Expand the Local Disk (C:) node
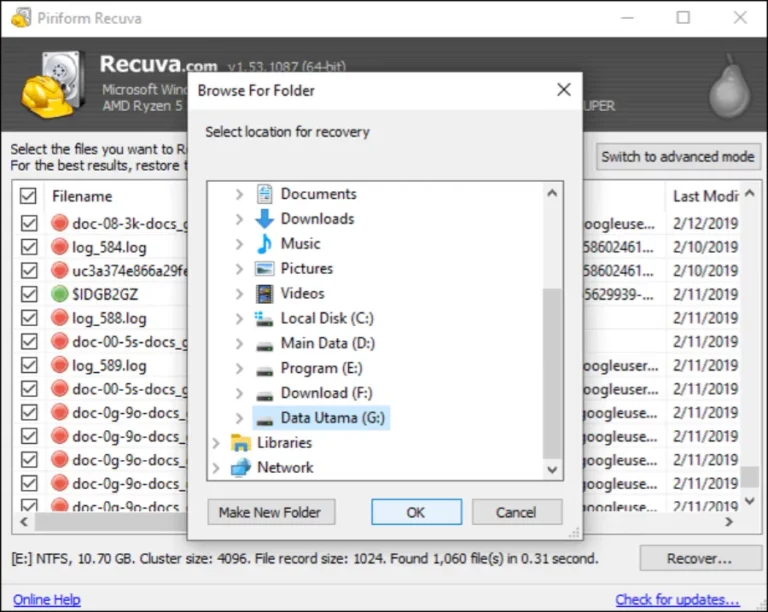Image resolution: width=768 pixels, height=612 pixels. pos(239,319)
